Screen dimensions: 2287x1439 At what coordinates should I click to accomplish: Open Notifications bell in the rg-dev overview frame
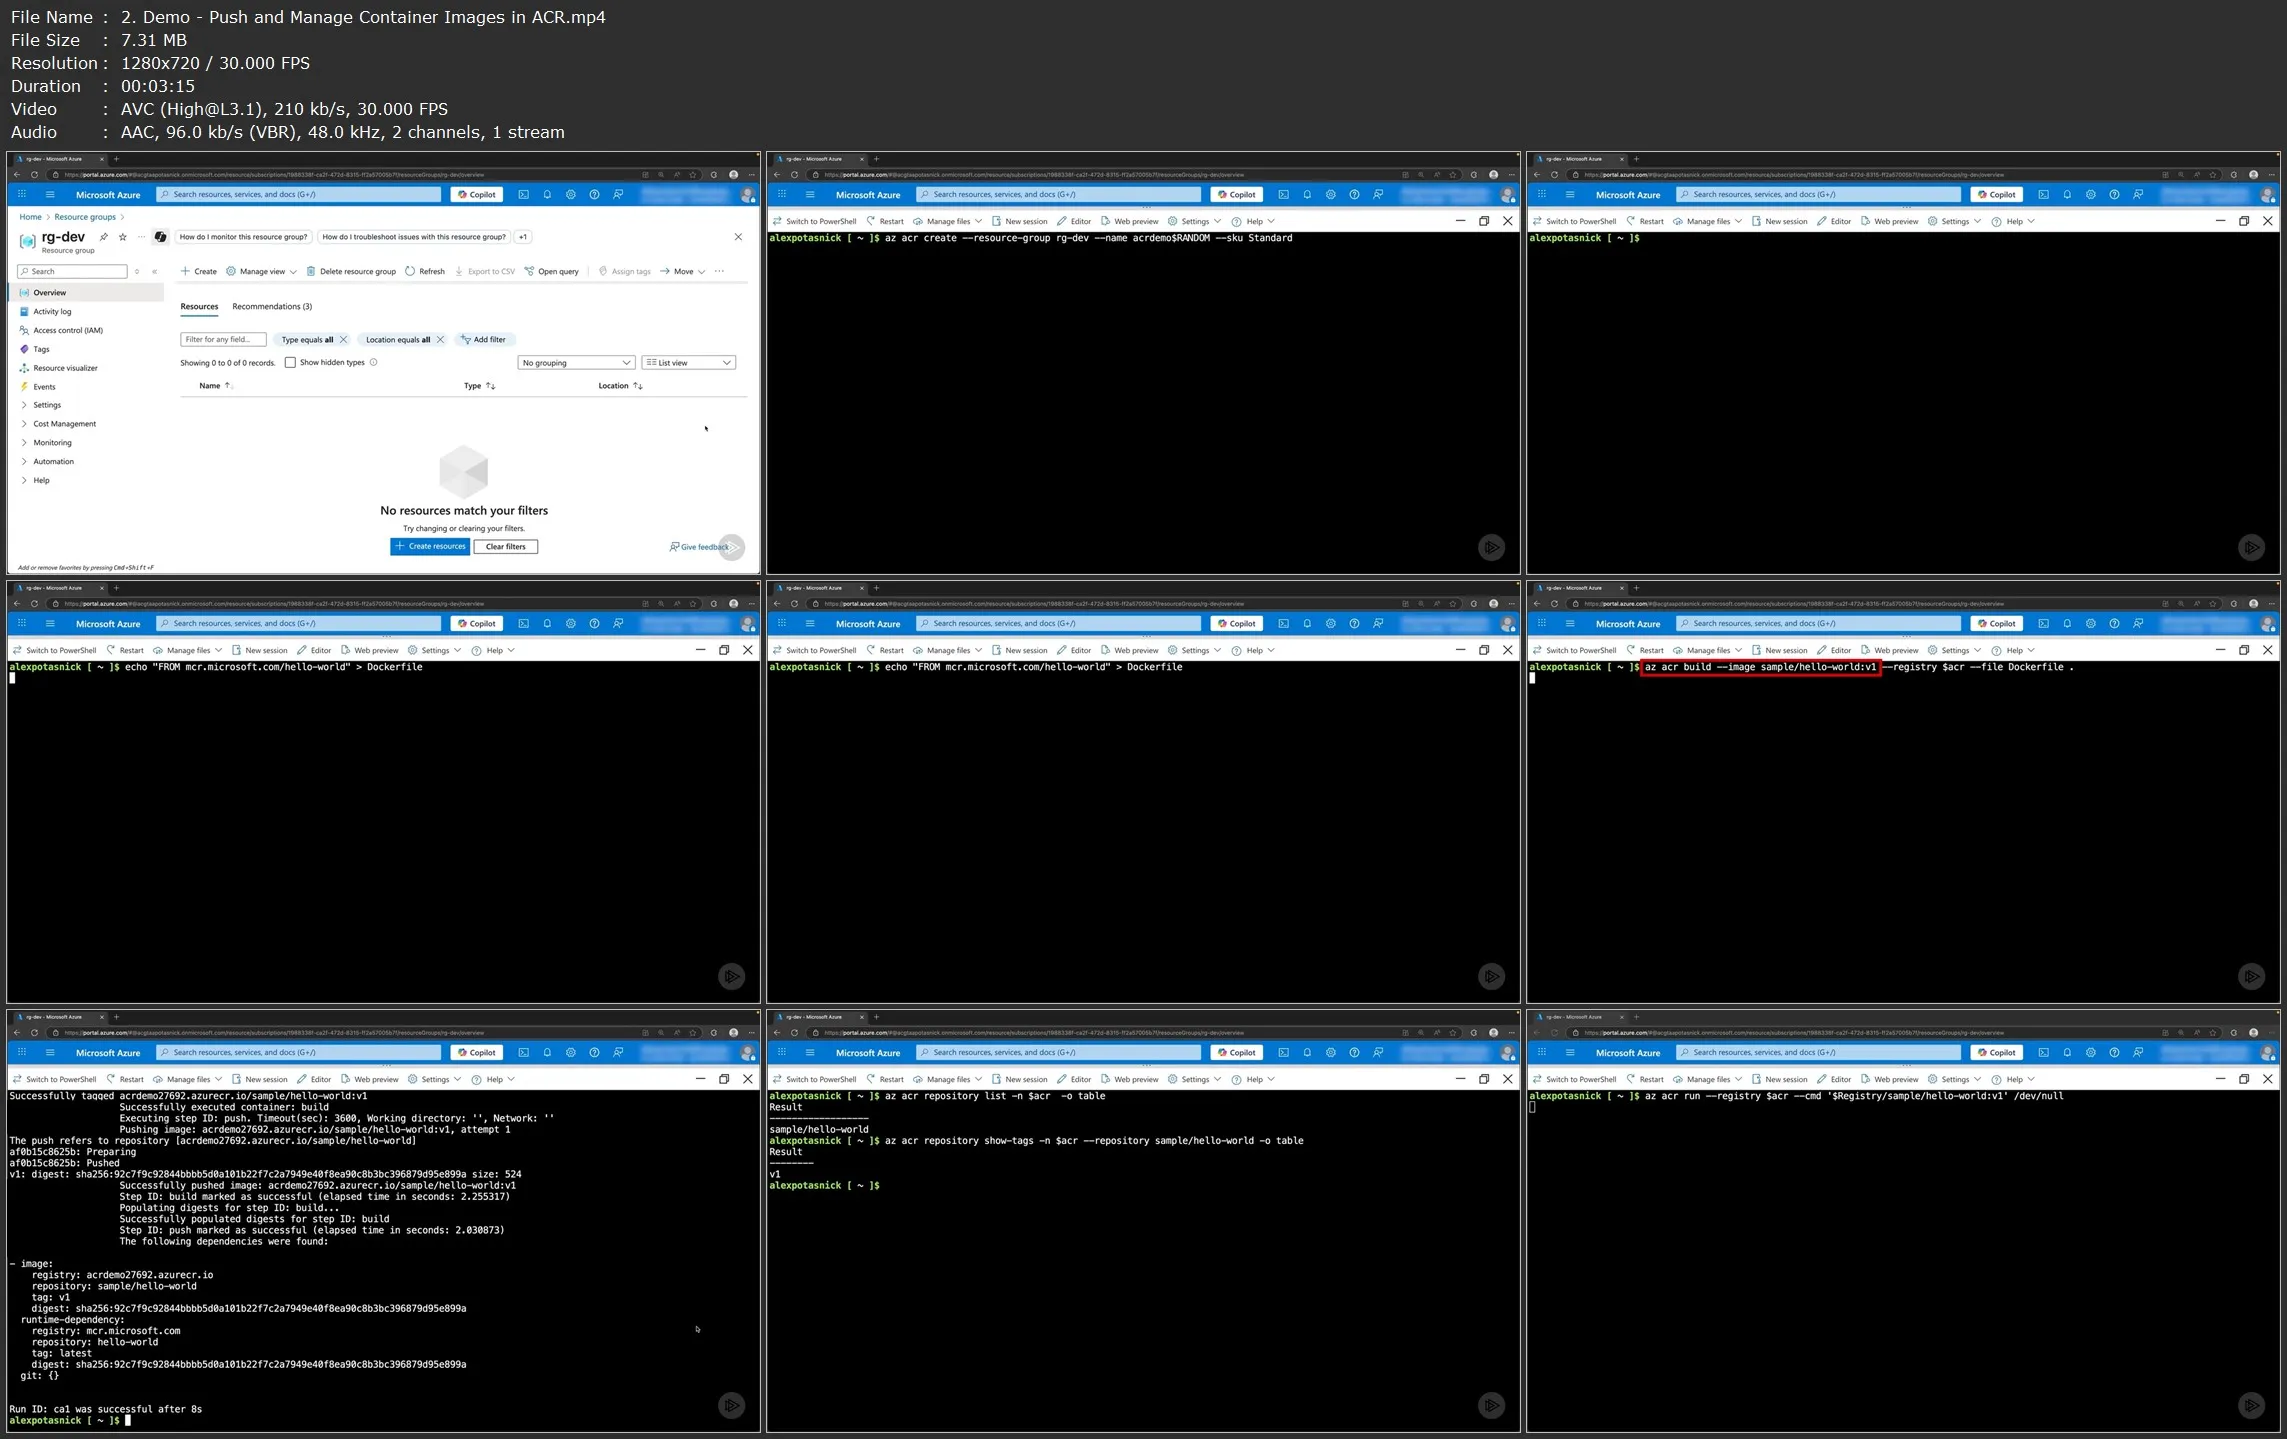coord(547,194)
